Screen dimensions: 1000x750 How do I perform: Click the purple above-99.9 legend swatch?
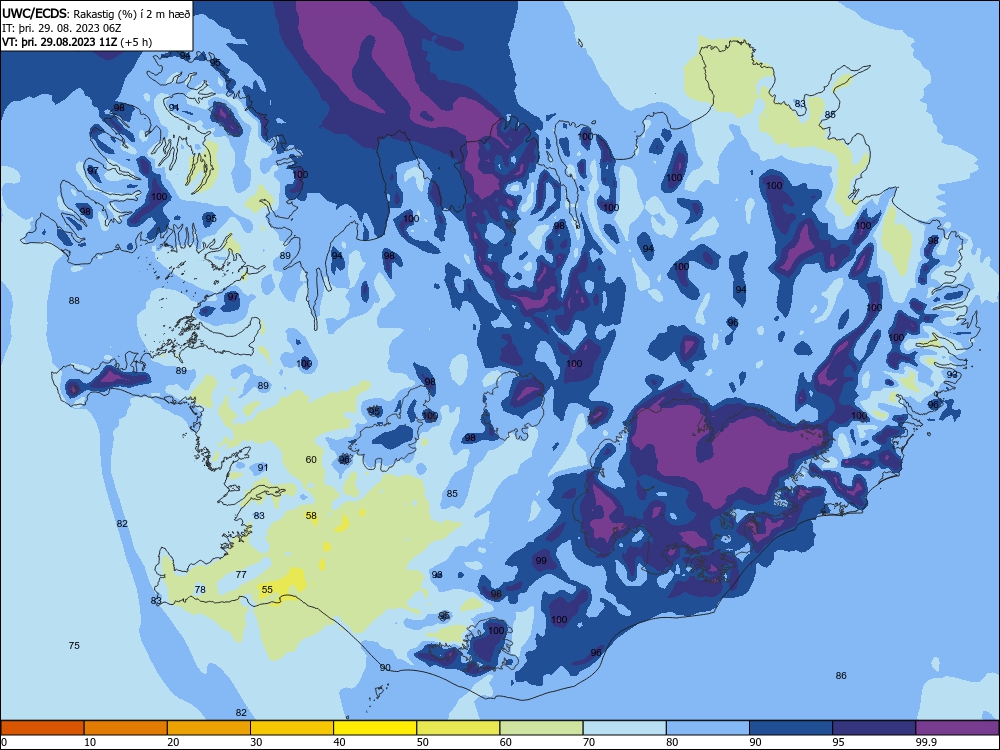coord(957,728)
